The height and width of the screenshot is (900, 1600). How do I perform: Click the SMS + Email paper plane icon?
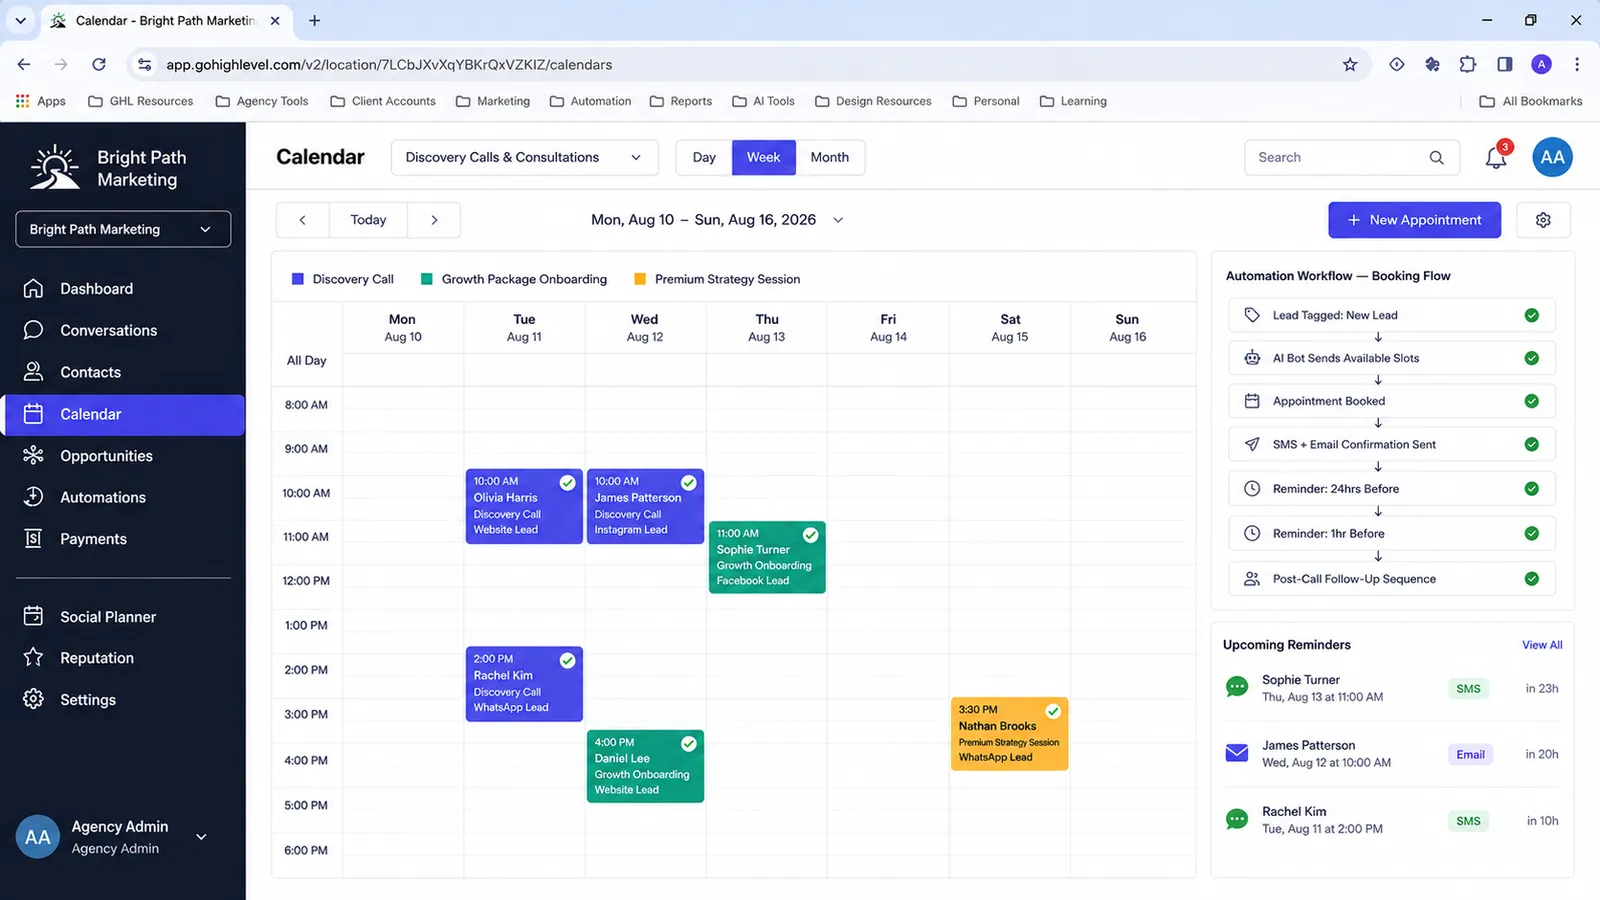pos(1251,444)
